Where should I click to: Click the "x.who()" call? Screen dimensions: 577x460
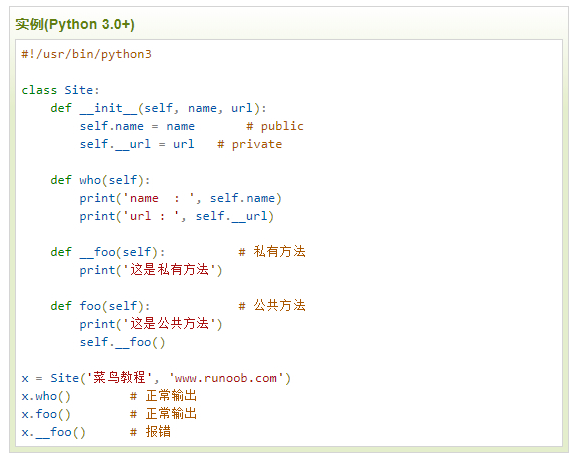tap(46, 396)
